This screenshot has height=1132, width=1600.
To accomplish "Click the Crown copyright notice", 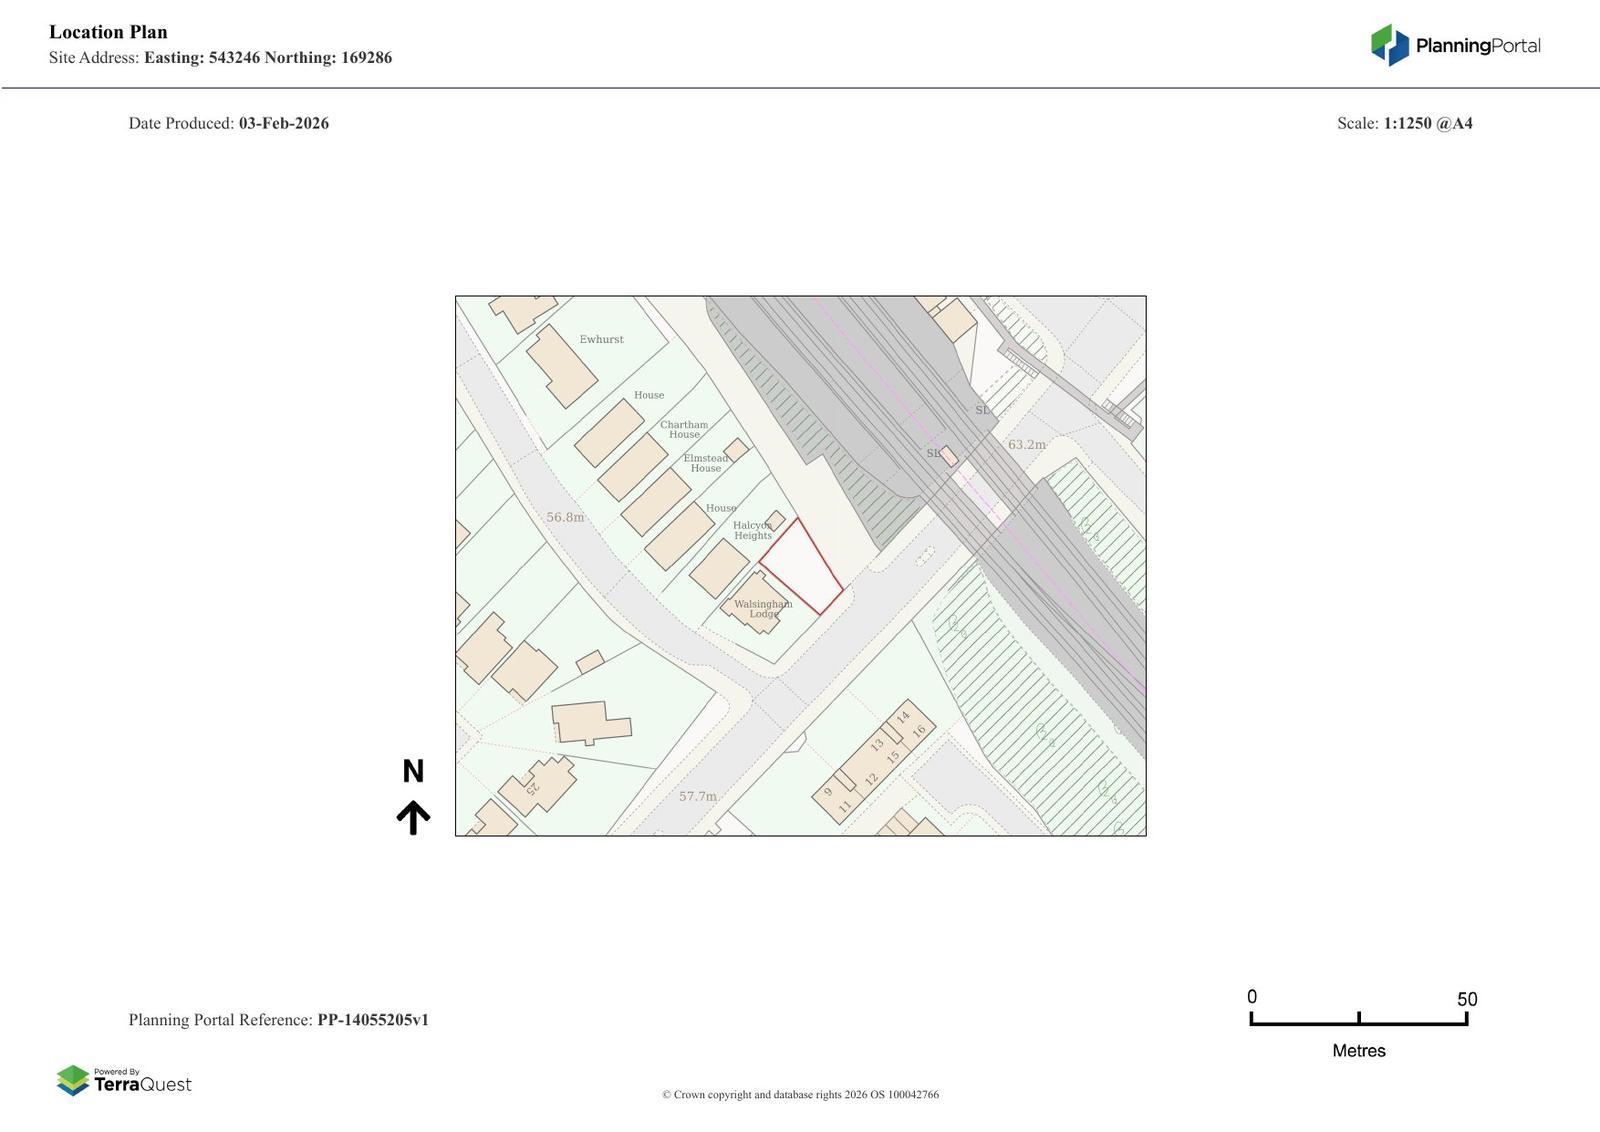I will tap(800, 1094).
